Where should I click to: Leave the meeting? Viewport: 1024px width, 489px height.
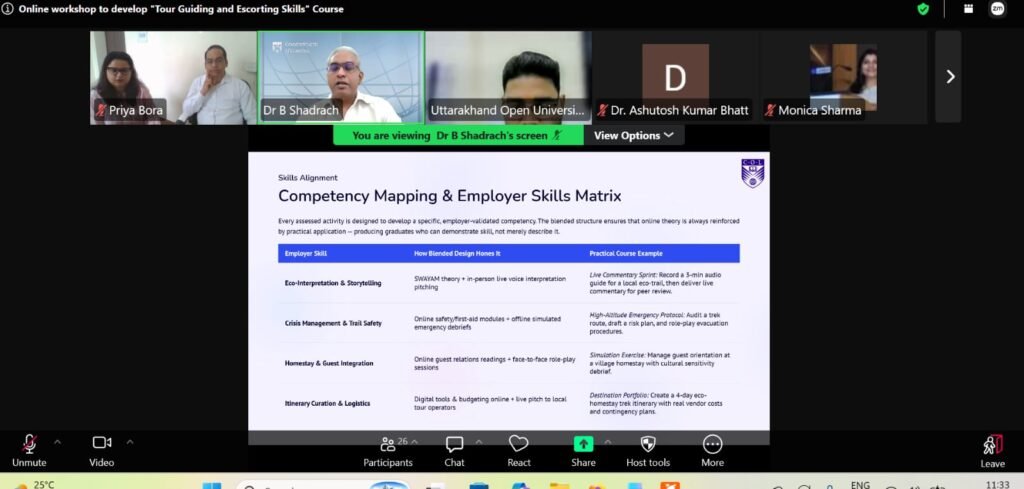point(993,451)
